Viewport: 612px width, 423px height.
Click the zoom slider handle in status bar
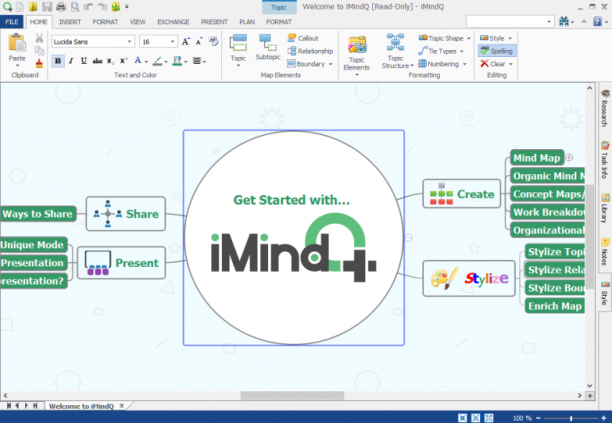point(571,418)
